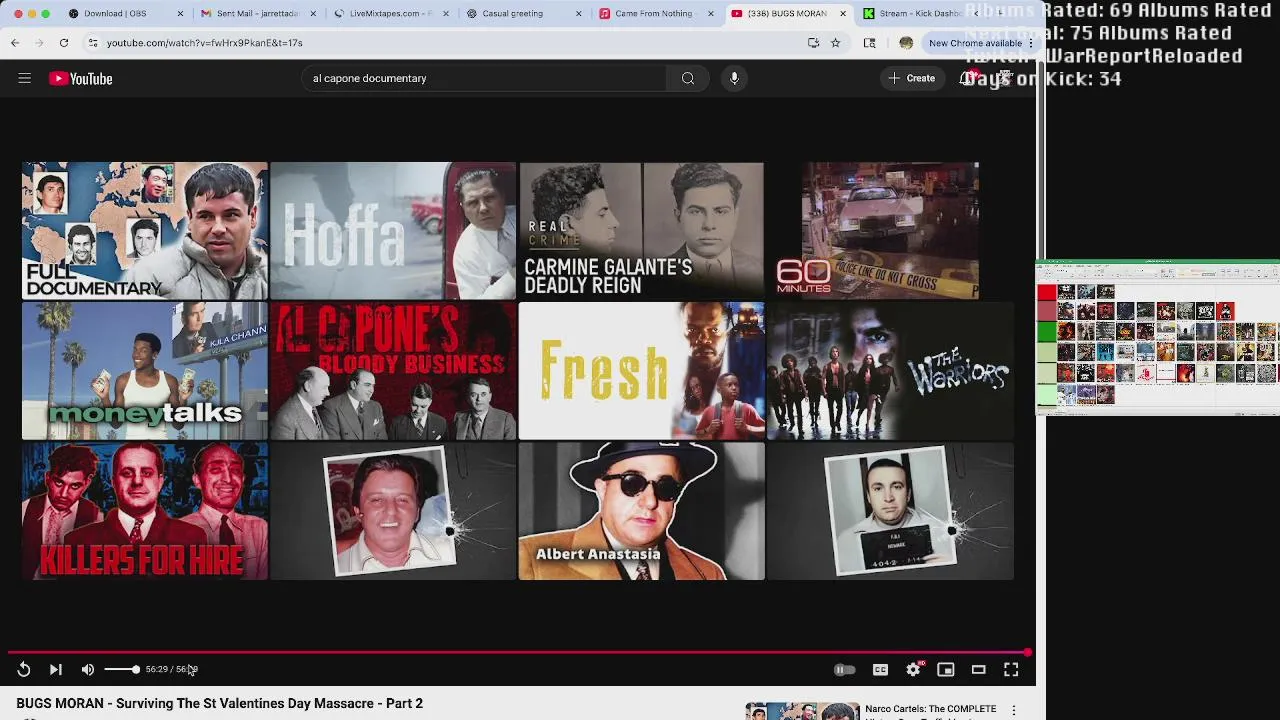The image size is (1280, 720).
Task: Open the 'Money Talks' movie thumbnail
Action: click(145, 371)
